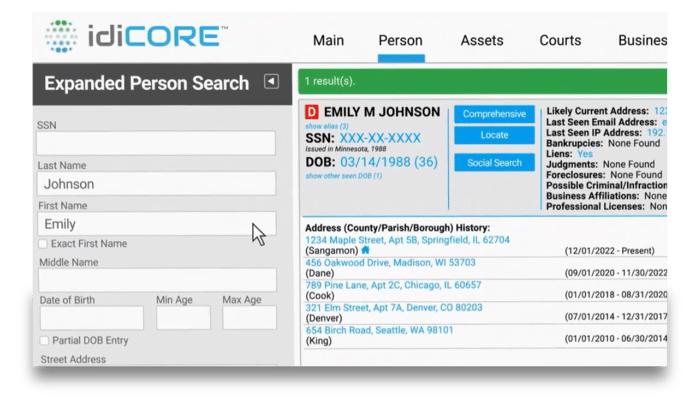Click the Bankrupcies: None Found text
The width and height of the screenshot is (700, 397).
(603, 143)
